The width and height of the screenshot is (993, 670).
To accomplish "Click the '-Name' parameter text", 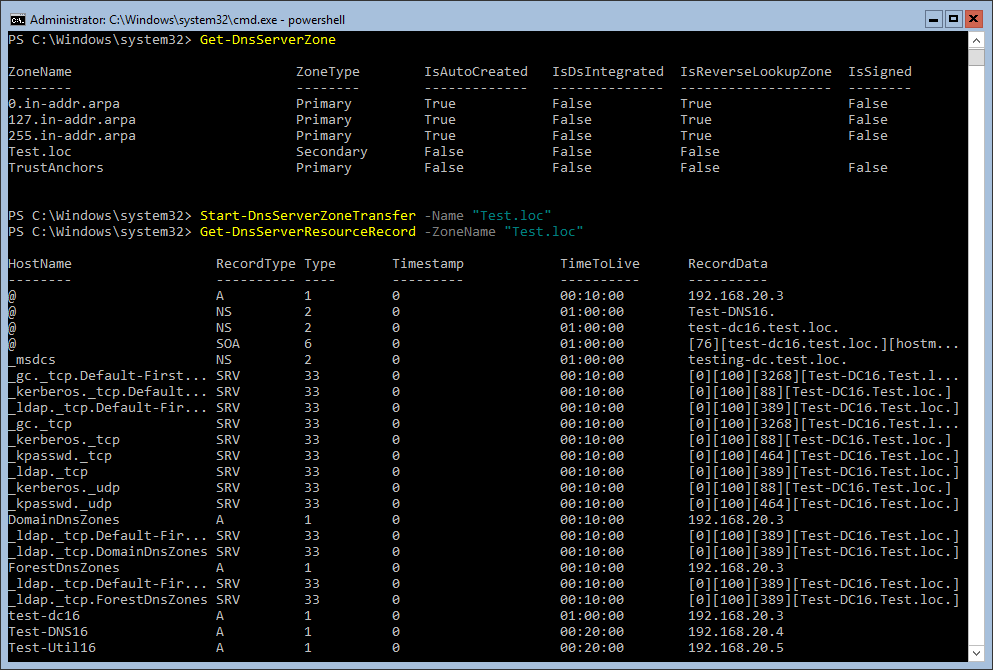I will pyautogui.click(x=444, y=216).
